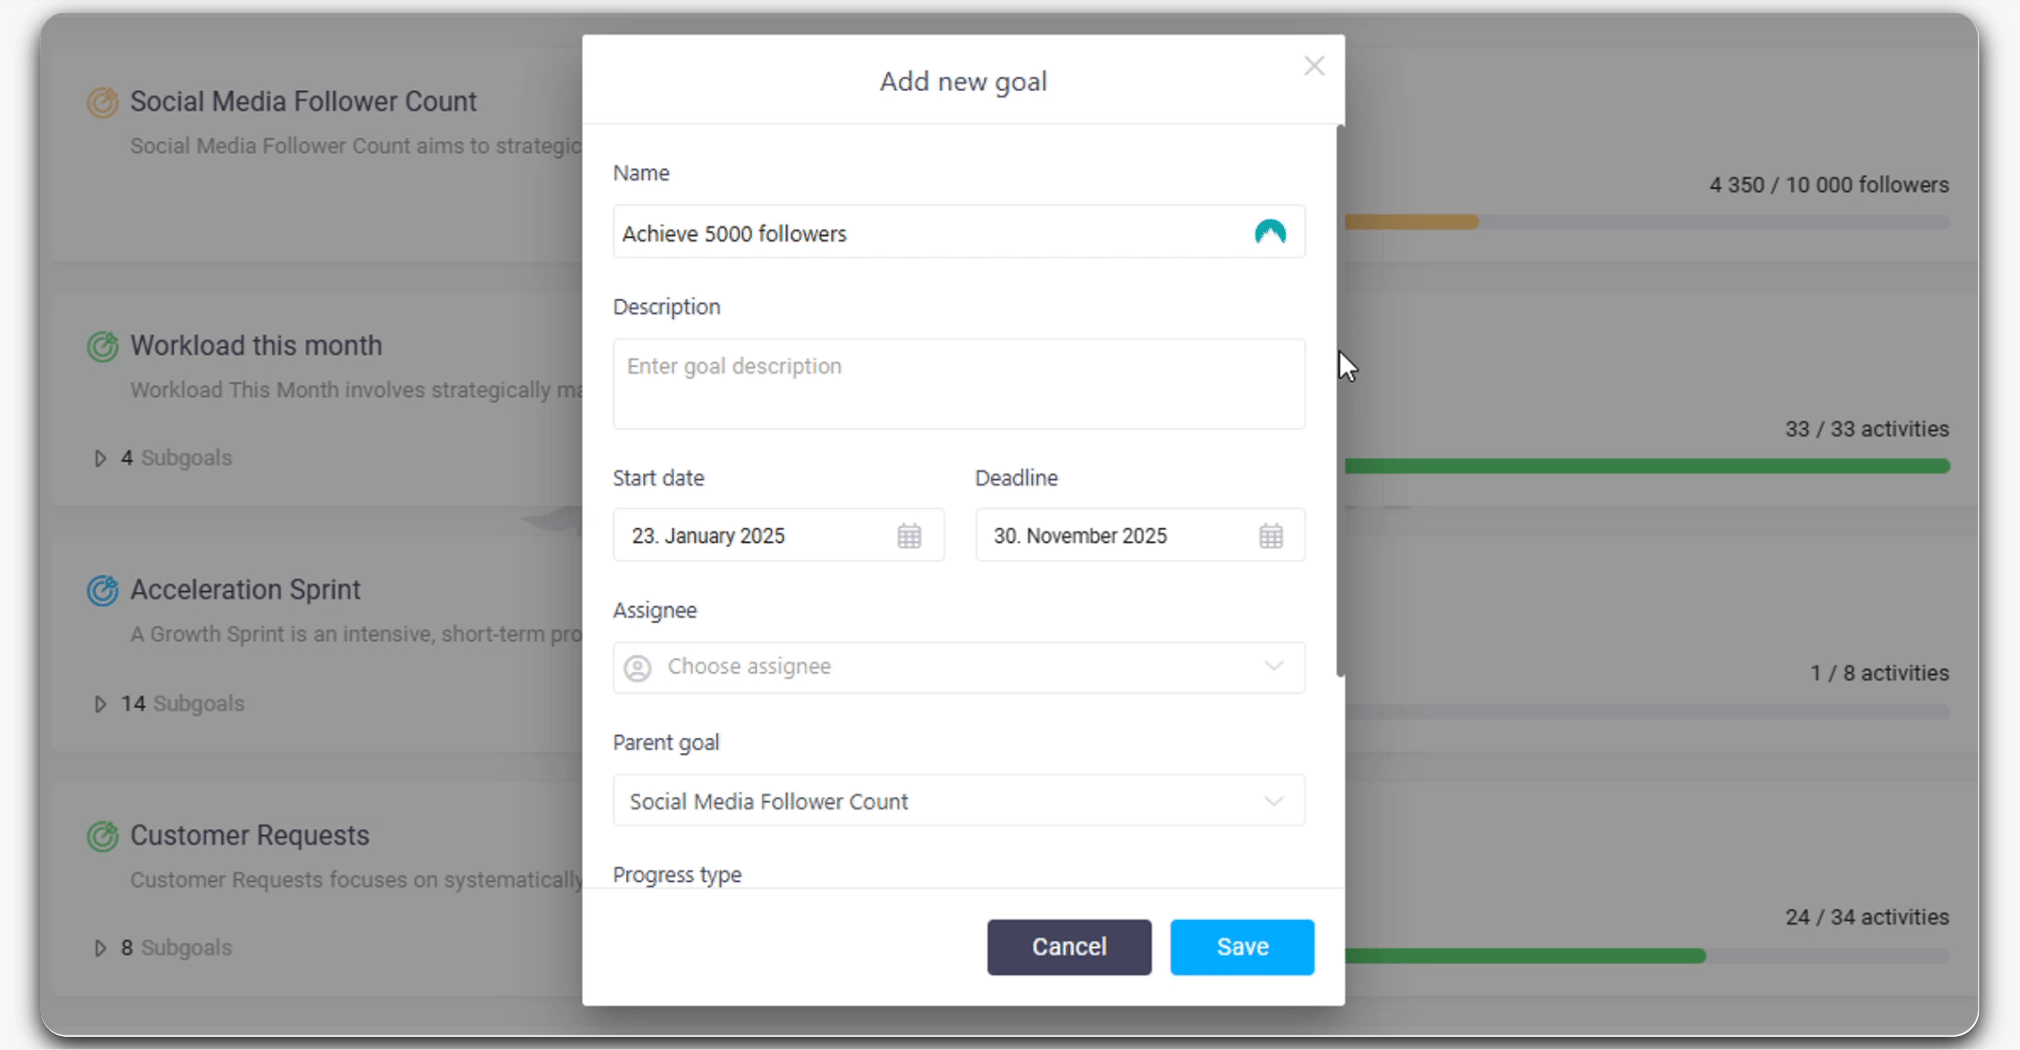Image resolution: width=2020 pixels, height=1050 pixels.
Task: Open the Start date calendar icon
Action: pyautogui.click(x=908, y=536)
